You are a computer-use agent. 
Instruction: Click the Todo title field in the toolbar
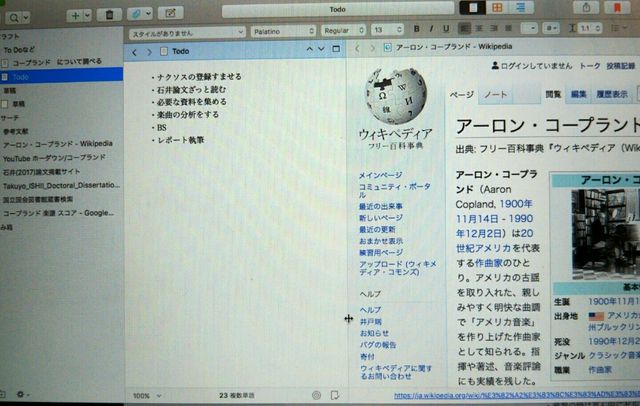[x=338, y=9]
